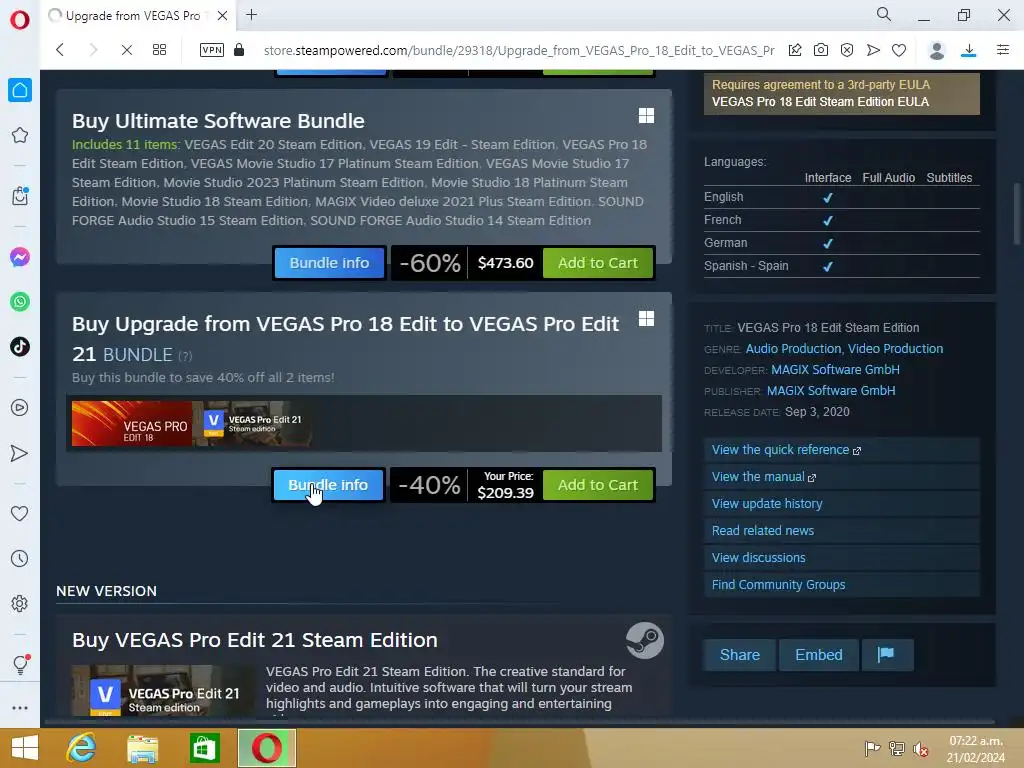This screenshot has width=1024, height=768.
Task: Click the Share button
Action: tap(740, 655)
